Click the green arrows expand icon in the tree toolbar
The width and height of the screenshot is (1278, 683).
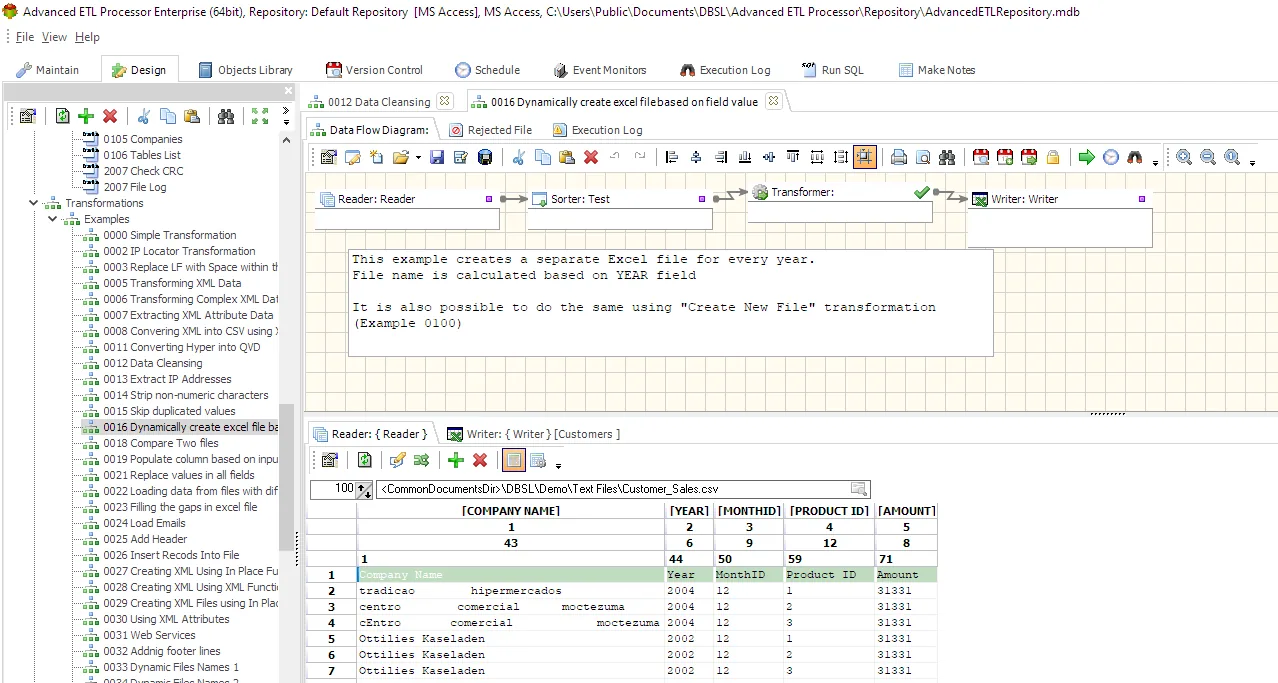(260, 116)
